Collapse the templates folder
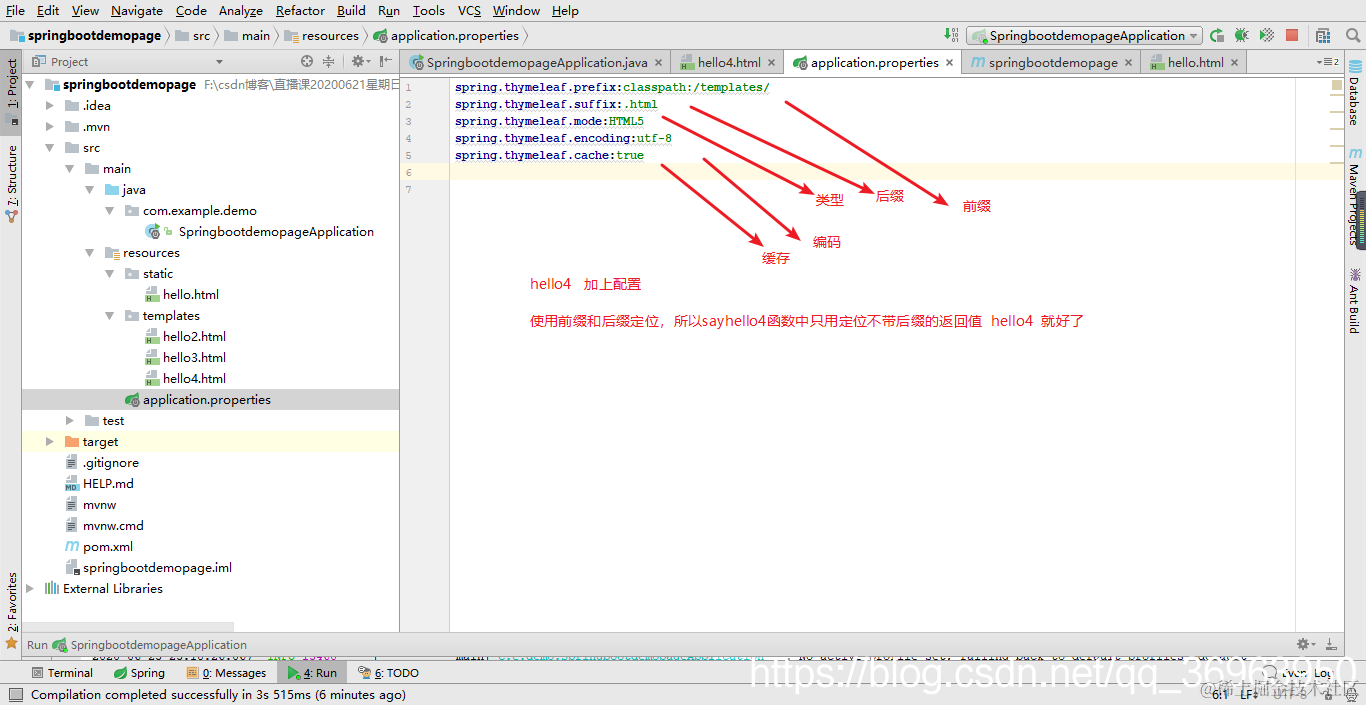 110,316
